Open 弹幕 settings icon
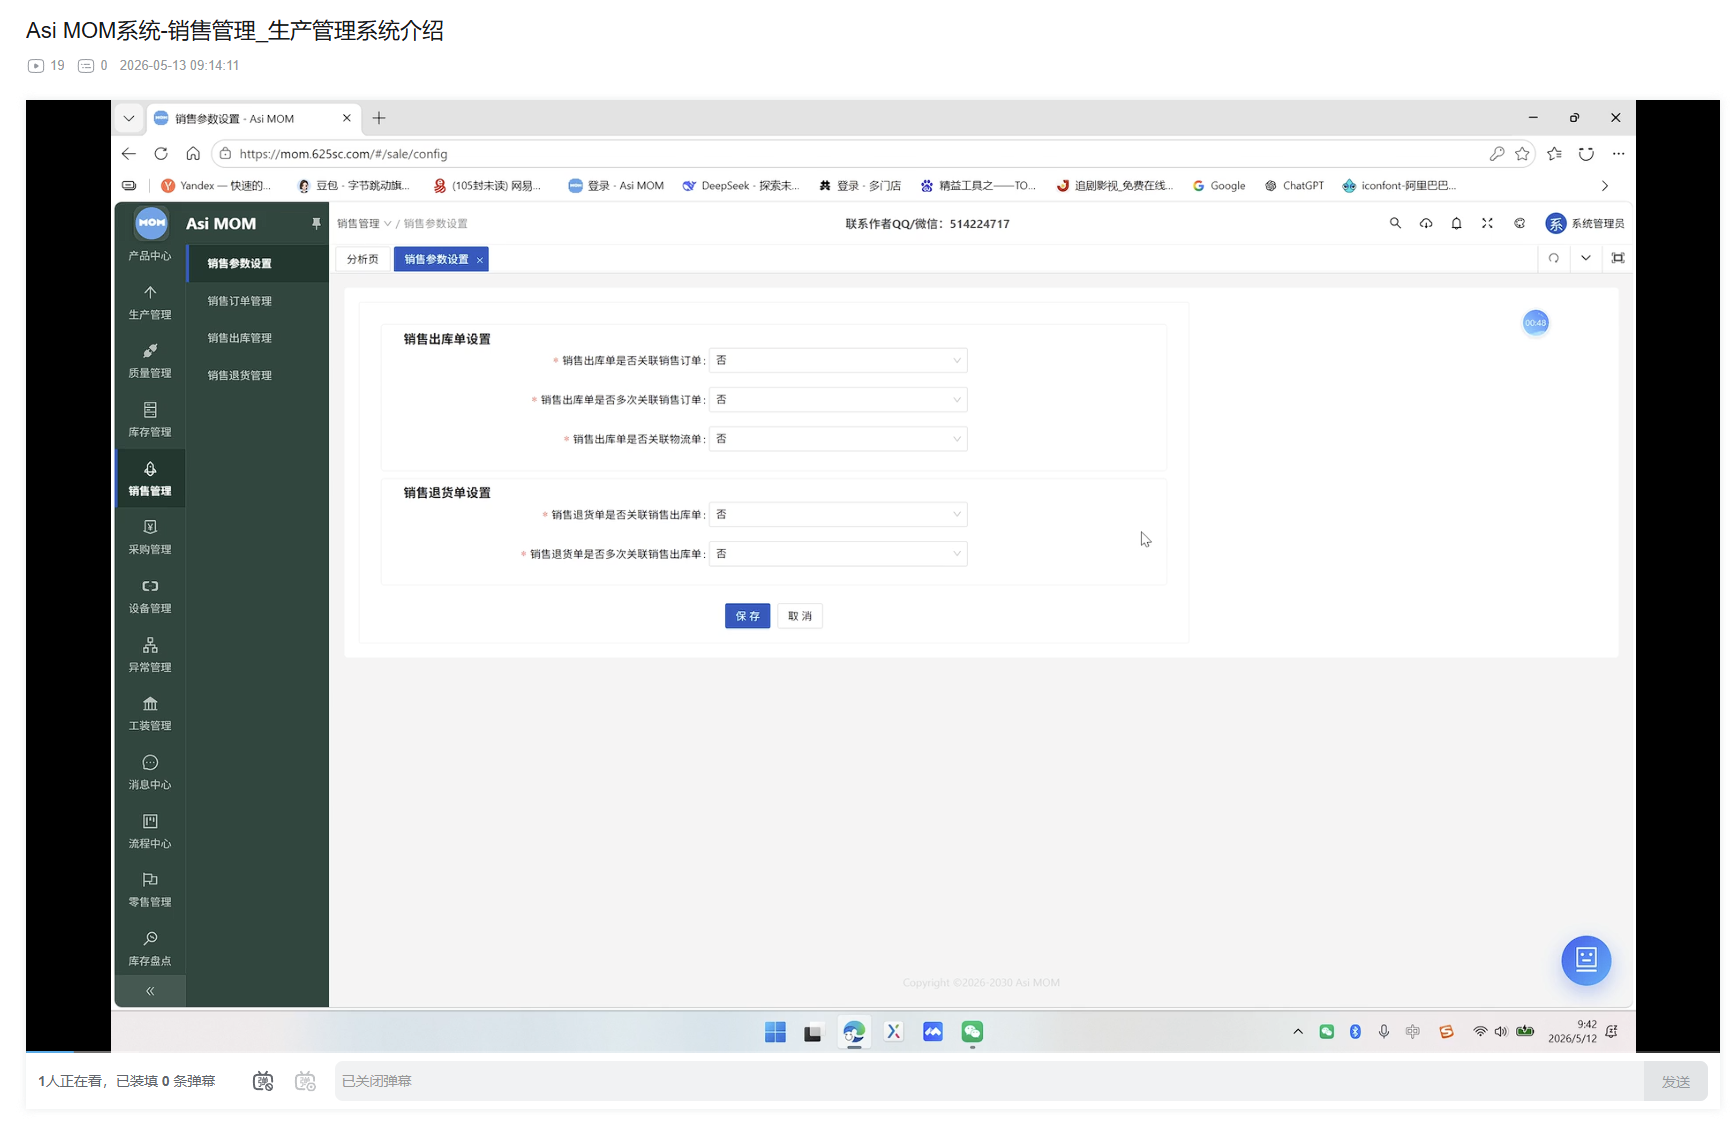1735x1121 pixels. 306,1081
